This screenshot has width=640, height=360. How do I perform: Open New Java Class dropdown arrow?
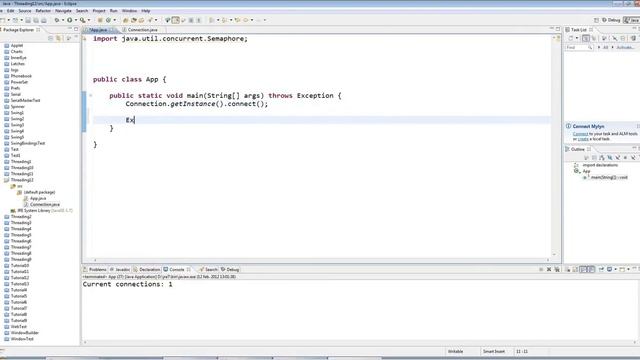click(x=114, y=20)
